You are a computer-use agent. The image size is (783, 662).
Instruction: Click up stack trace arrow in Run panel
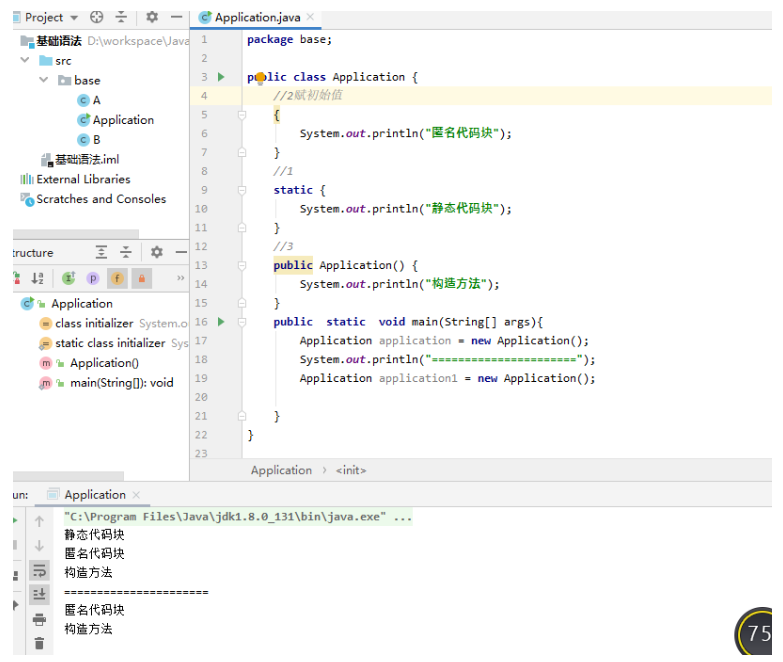click(39, 521)
